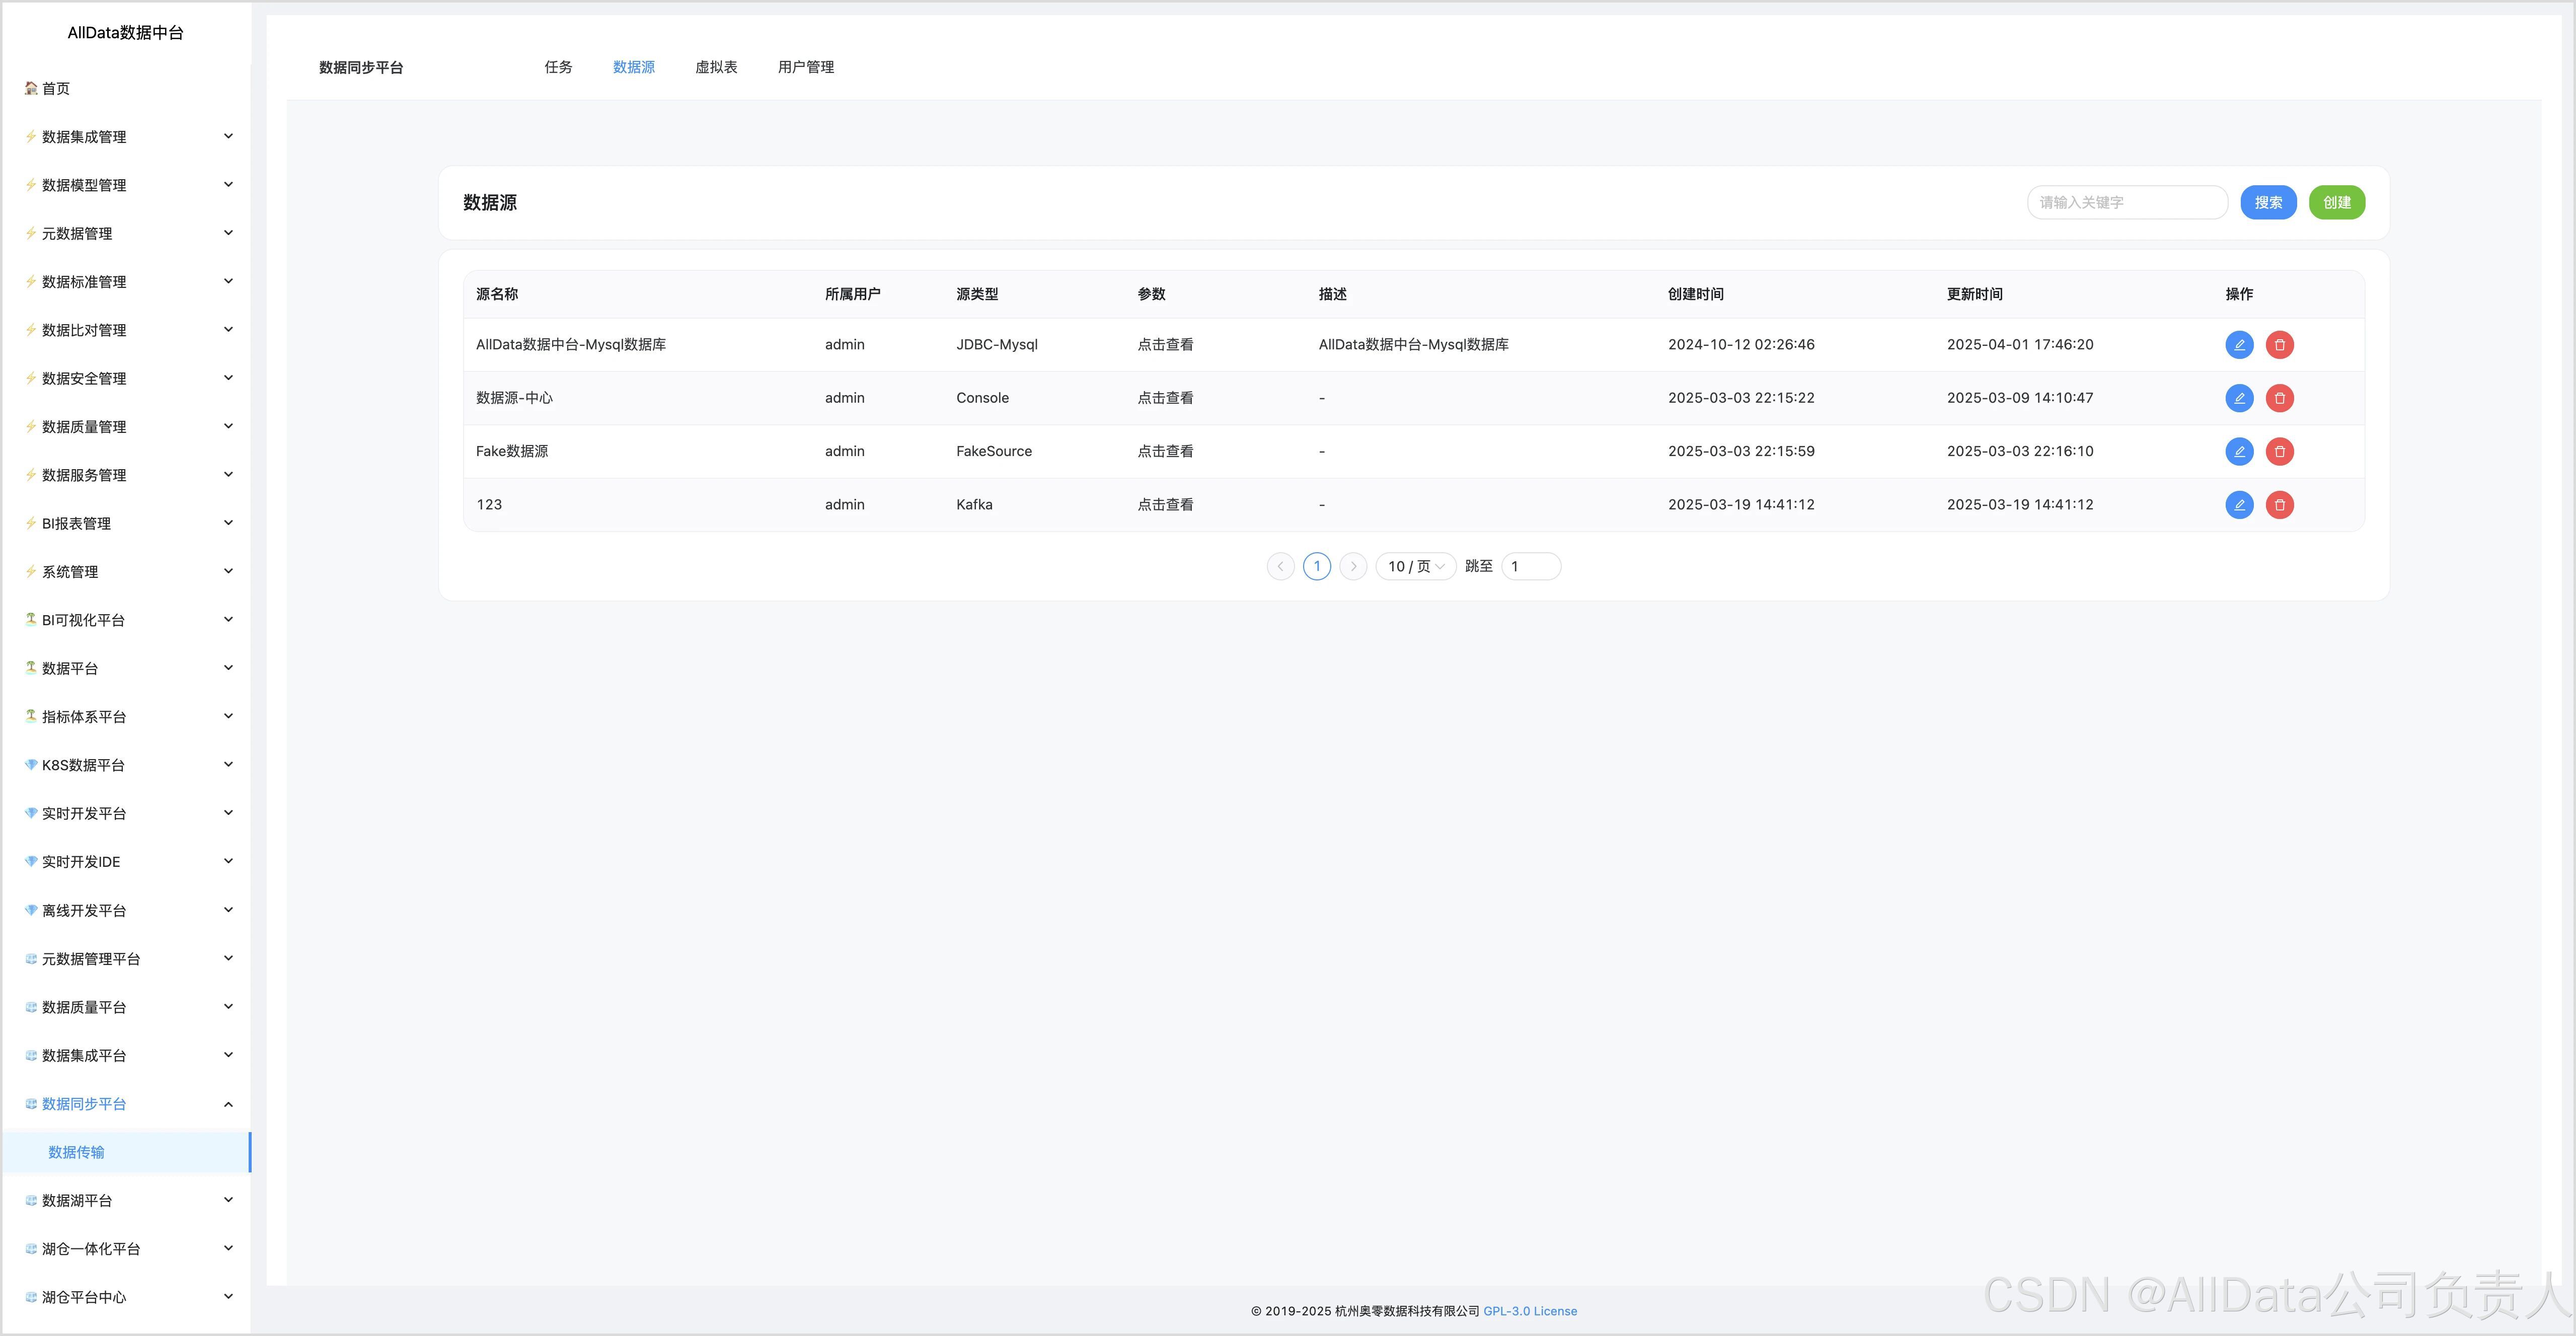The width and height of the screenshot is (2576, 1336).
Task: Click the diamond icon beside 离线开发平台
Action: [x=31, y=910]
